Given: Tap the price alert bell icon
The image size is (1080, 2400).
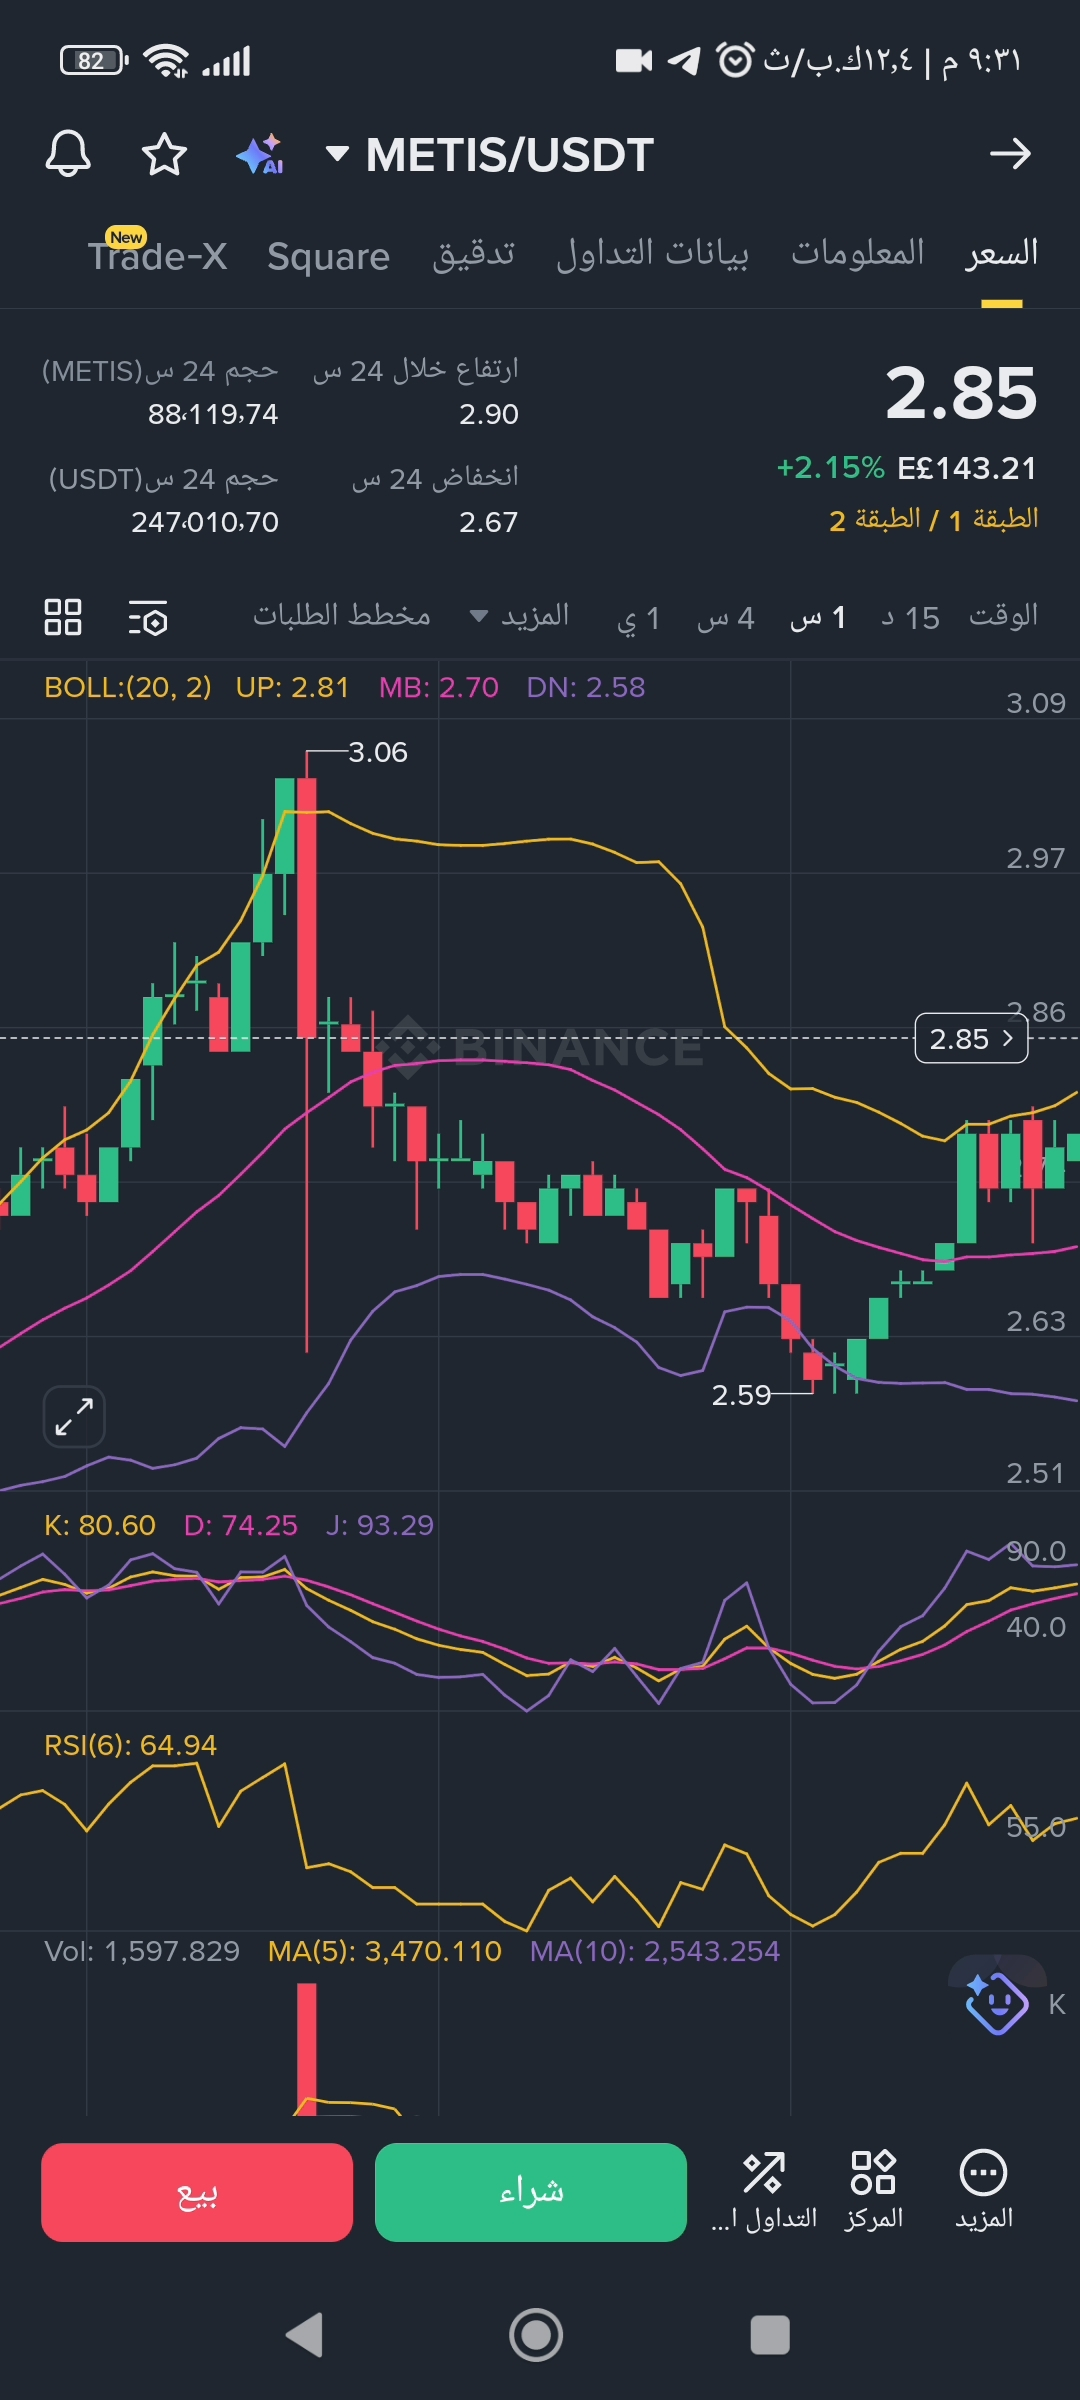Looking at the screenshot, I should tap(68, 154).
